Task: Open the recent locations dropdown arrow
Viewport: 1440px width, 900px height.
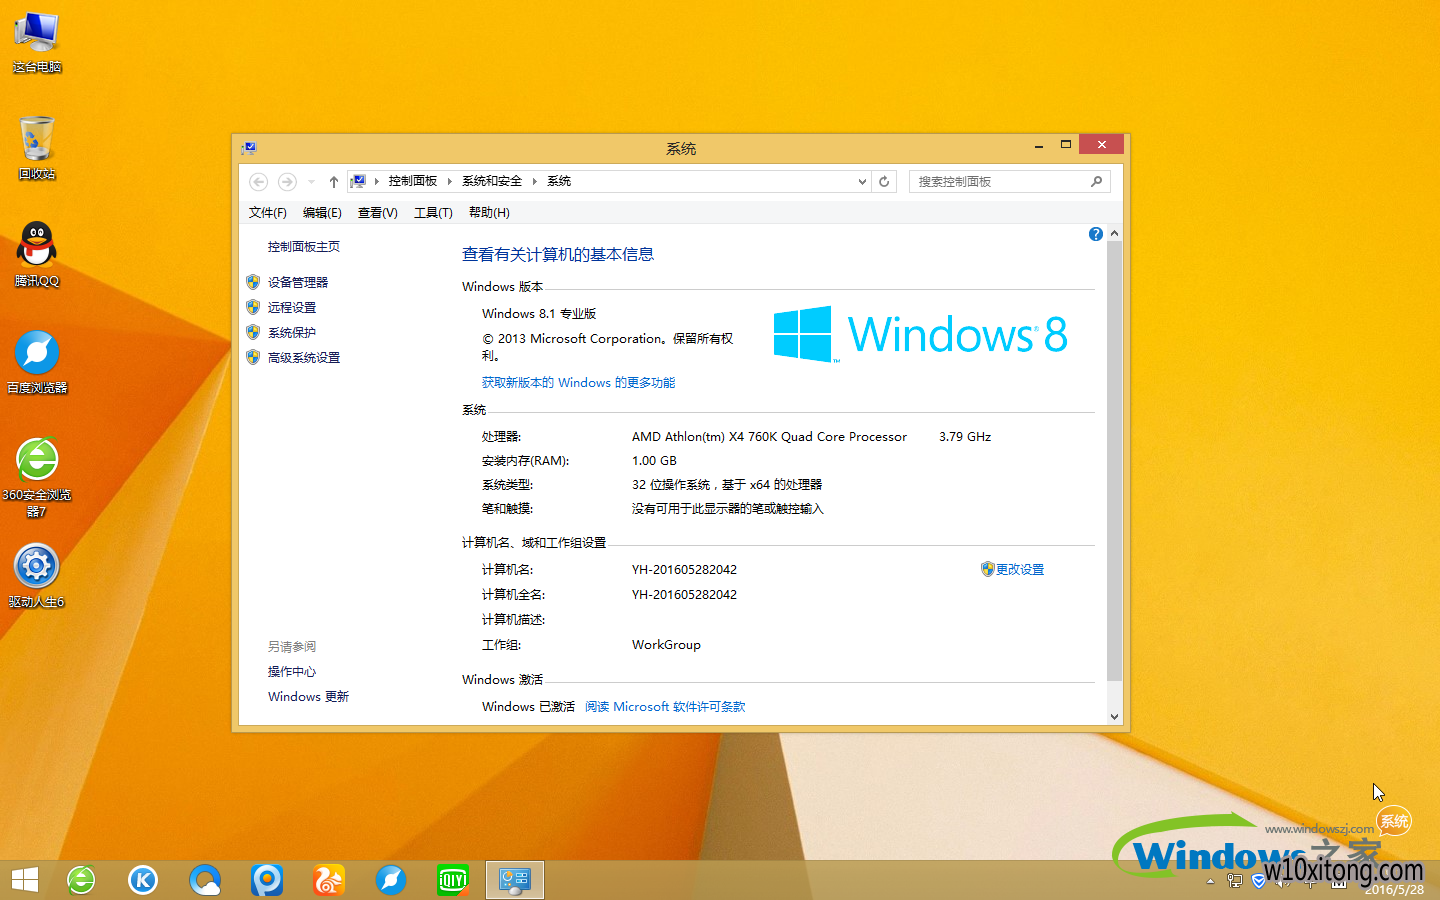Action: tap(311, 182)
